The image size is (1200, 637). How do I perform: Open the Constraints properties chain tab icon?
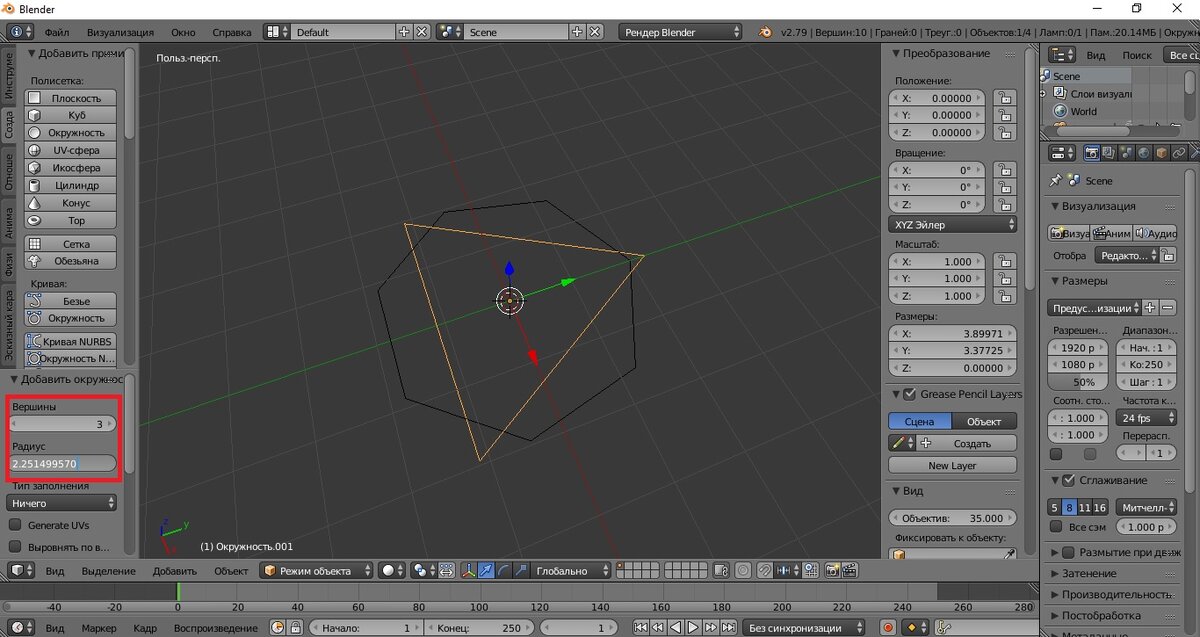click(1178, 153)
